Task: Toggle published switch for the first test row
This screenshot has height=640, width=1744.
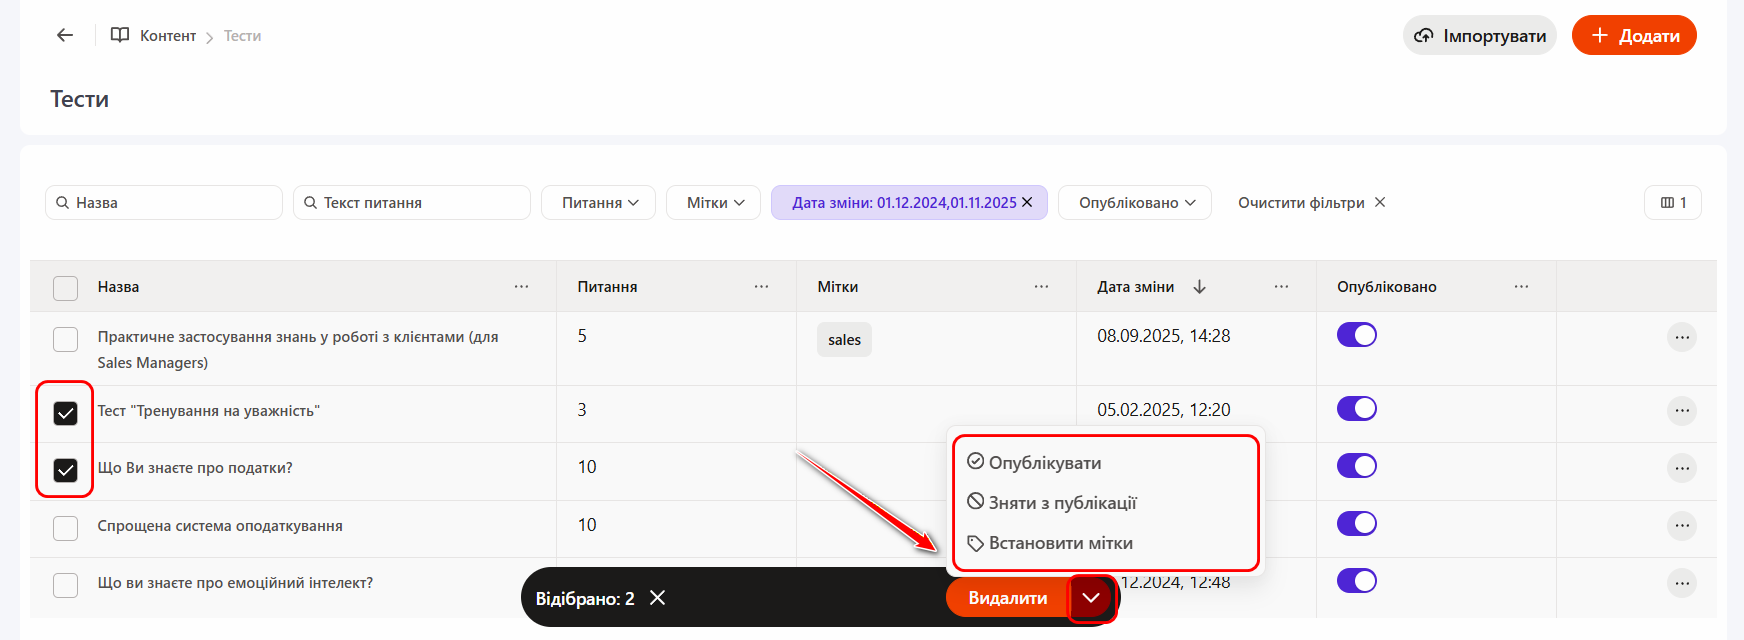Action: pos(1356,335)
